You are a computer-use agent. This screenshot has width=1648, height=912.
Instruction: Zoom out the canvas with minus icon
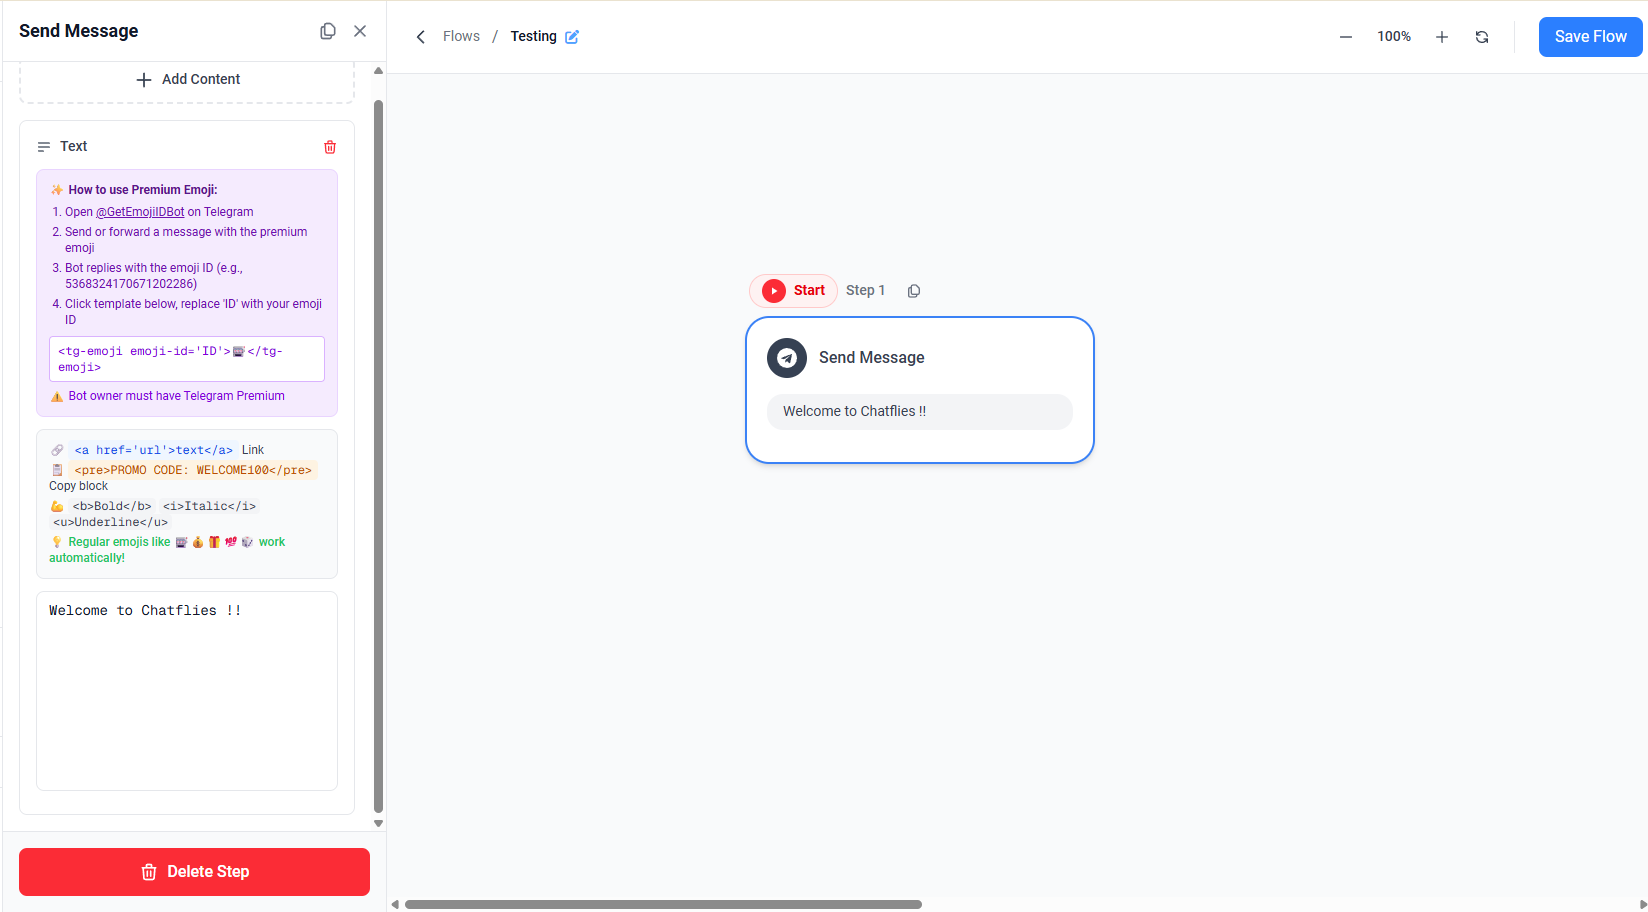coord(1346,37)
